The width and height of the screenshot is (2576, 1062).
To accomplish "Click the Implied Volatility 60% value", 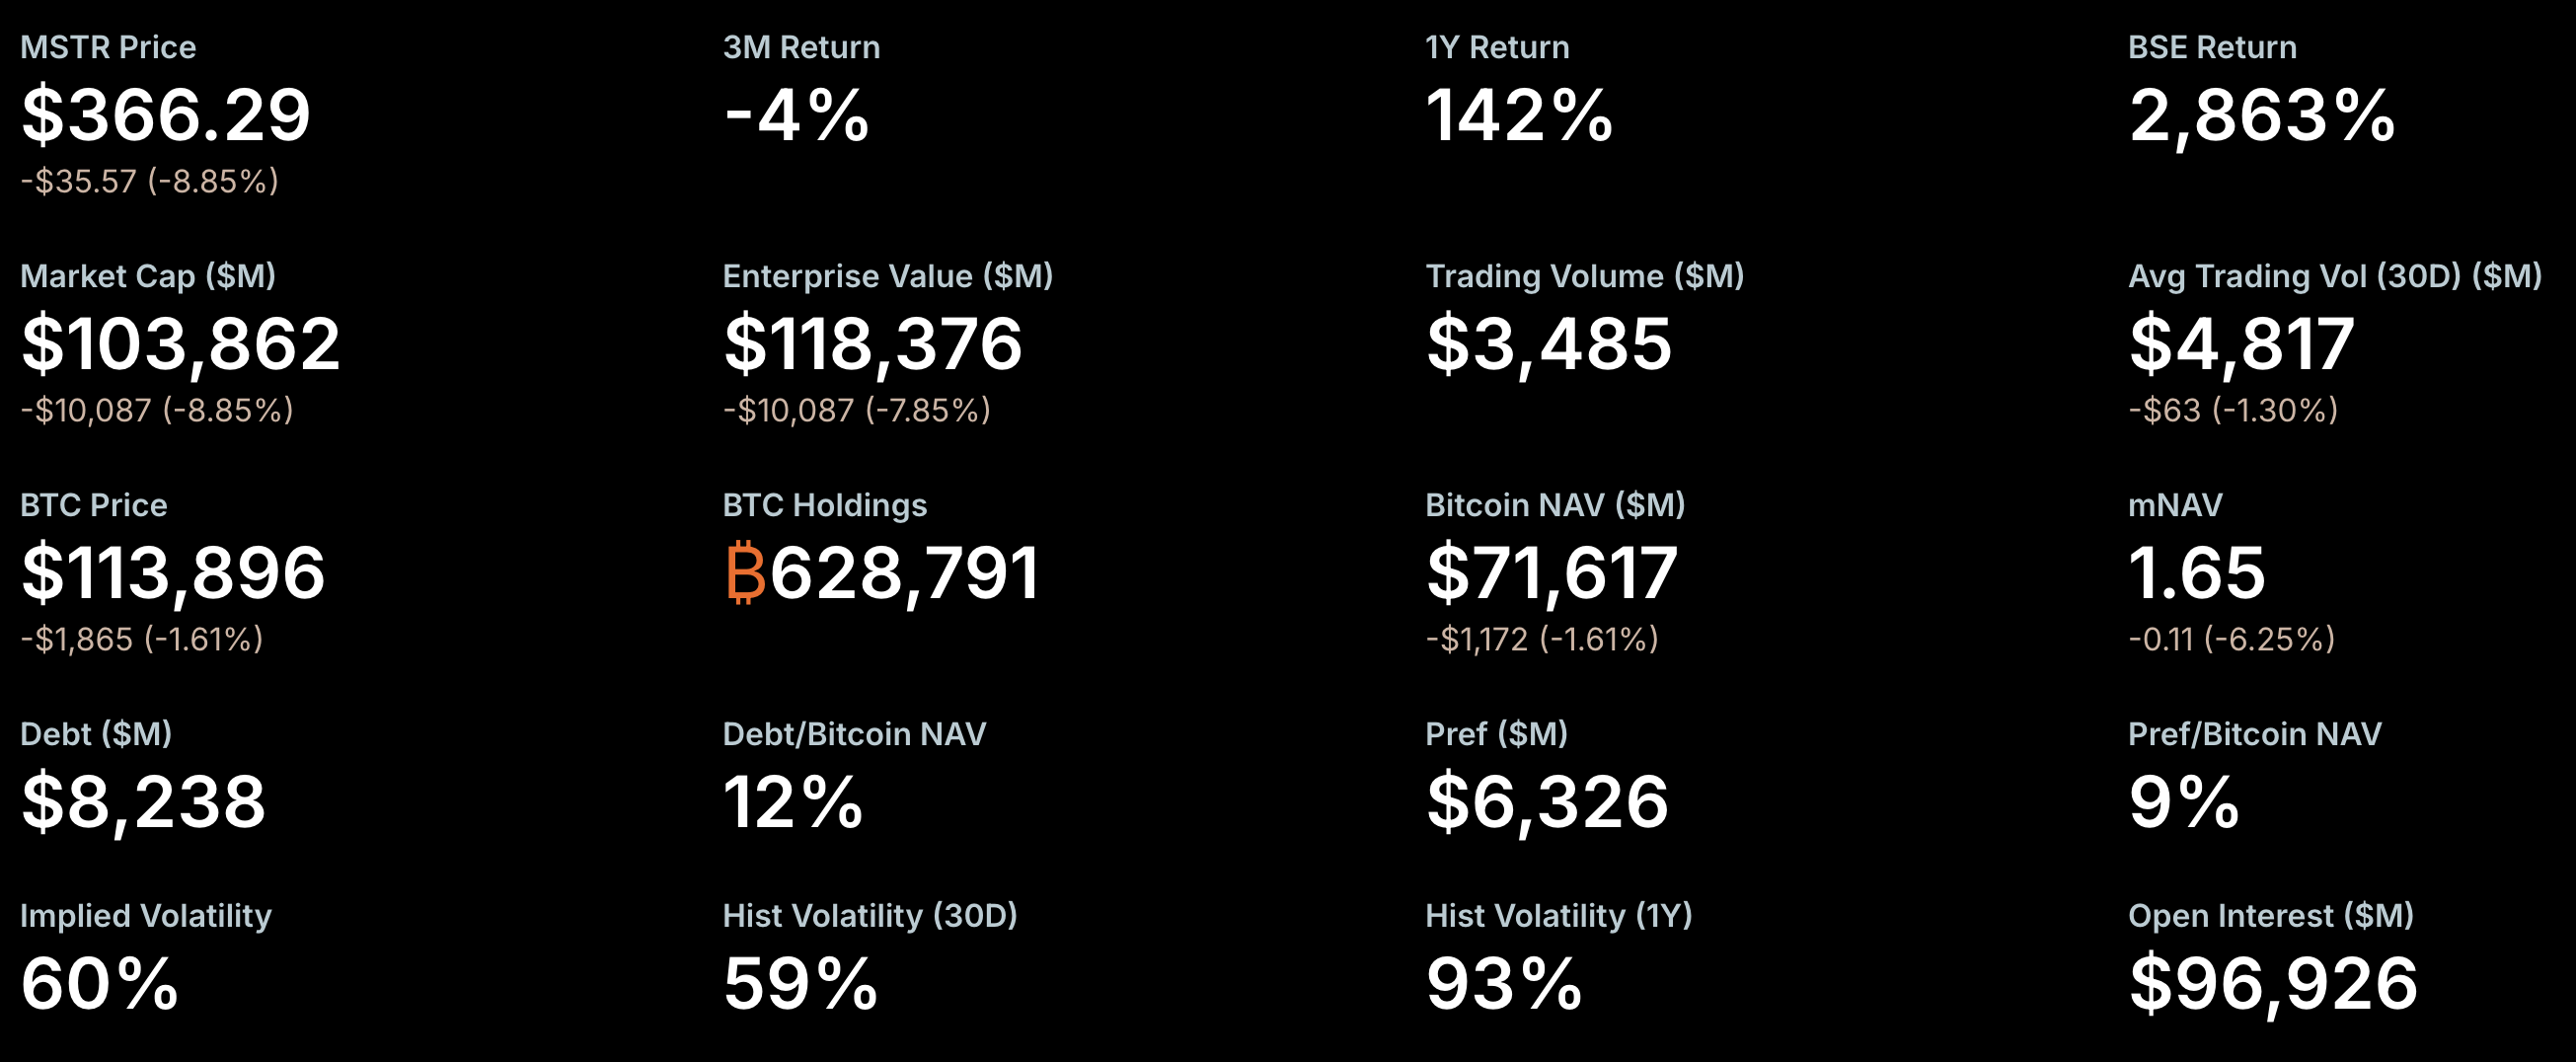I will pyautogui.click(x=100, y=984).
